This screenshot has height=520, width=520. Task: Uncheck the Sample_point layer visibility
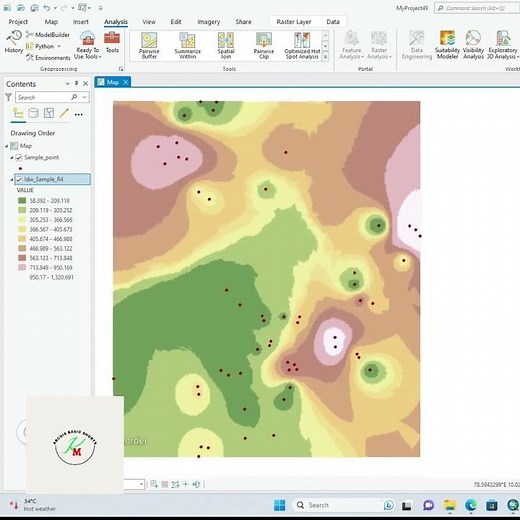pos(19,157)
